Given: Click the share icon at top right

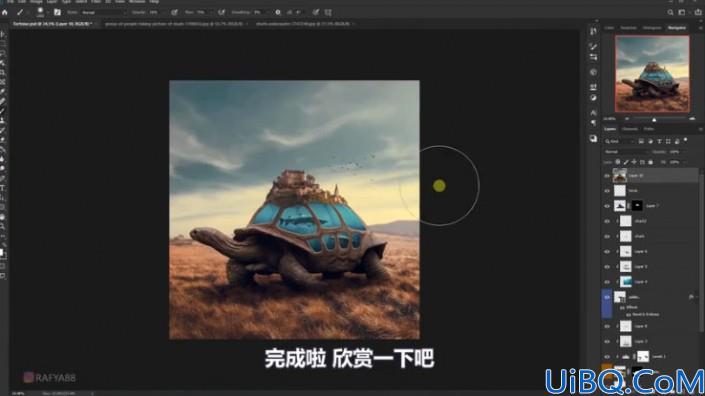Looking at the screenshot, I should tap(698, 13).
